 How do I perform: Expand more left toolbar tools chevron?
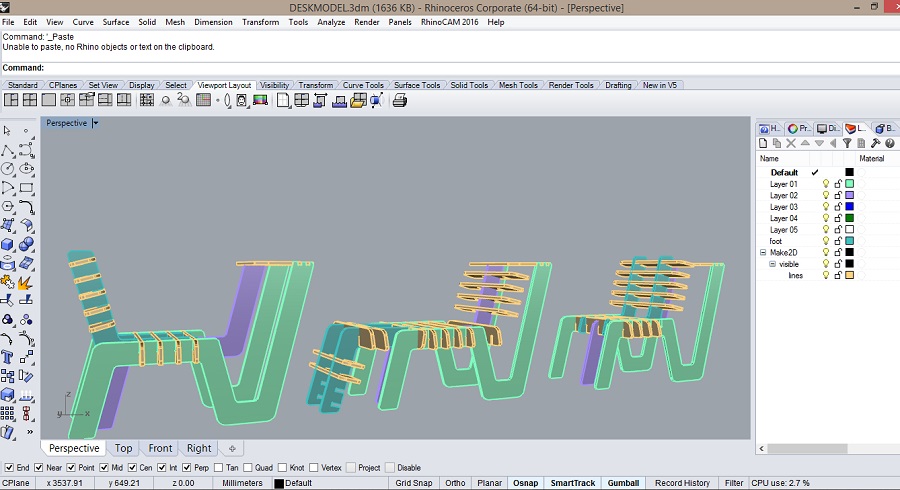point(29,431)
